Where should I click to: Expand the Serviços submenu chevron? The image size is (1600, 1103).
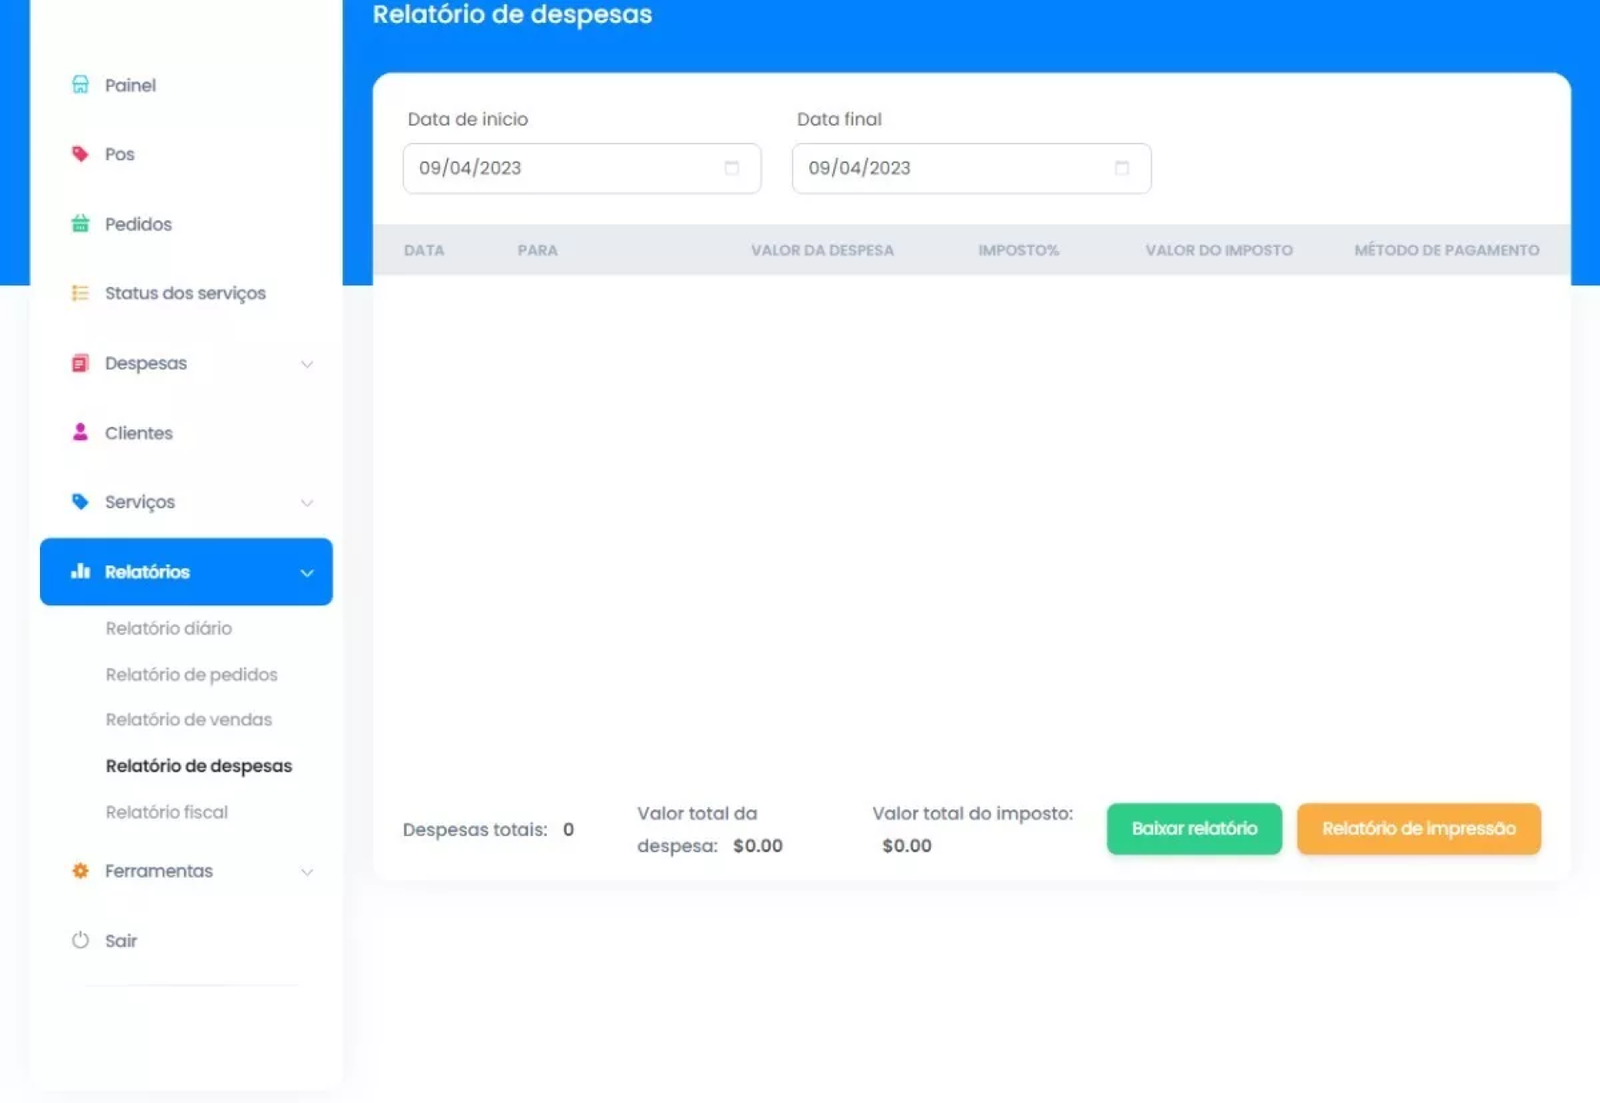click(x=307, y=503)
